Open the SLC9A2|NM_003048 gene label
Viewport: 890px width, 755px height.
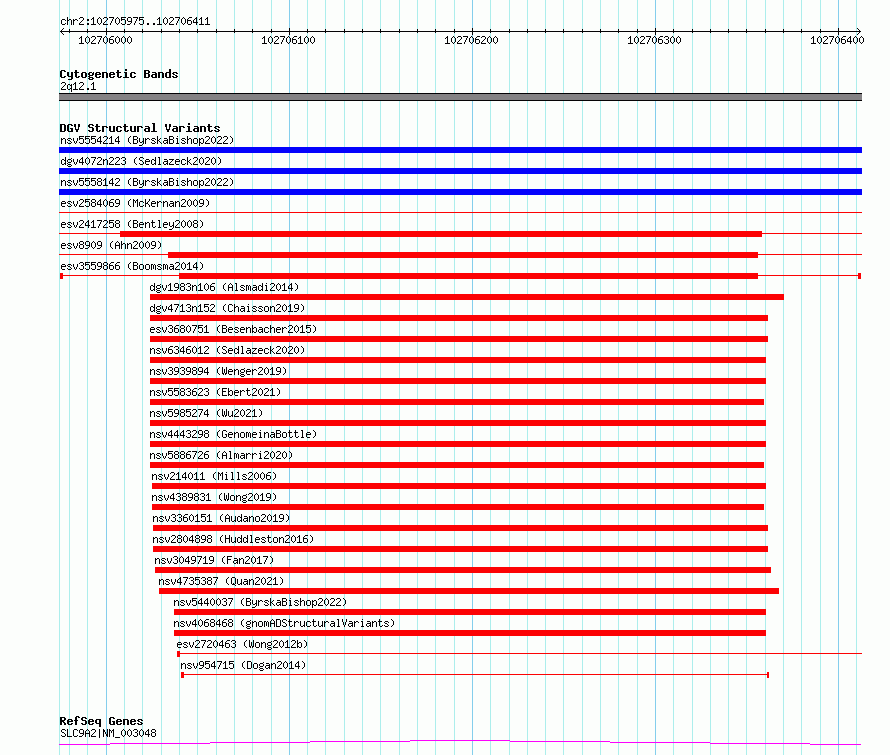[x=108, y=733]
